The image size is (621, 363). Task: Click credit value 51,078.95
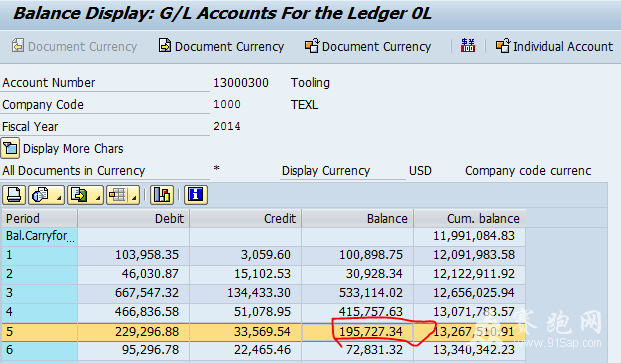262,312
